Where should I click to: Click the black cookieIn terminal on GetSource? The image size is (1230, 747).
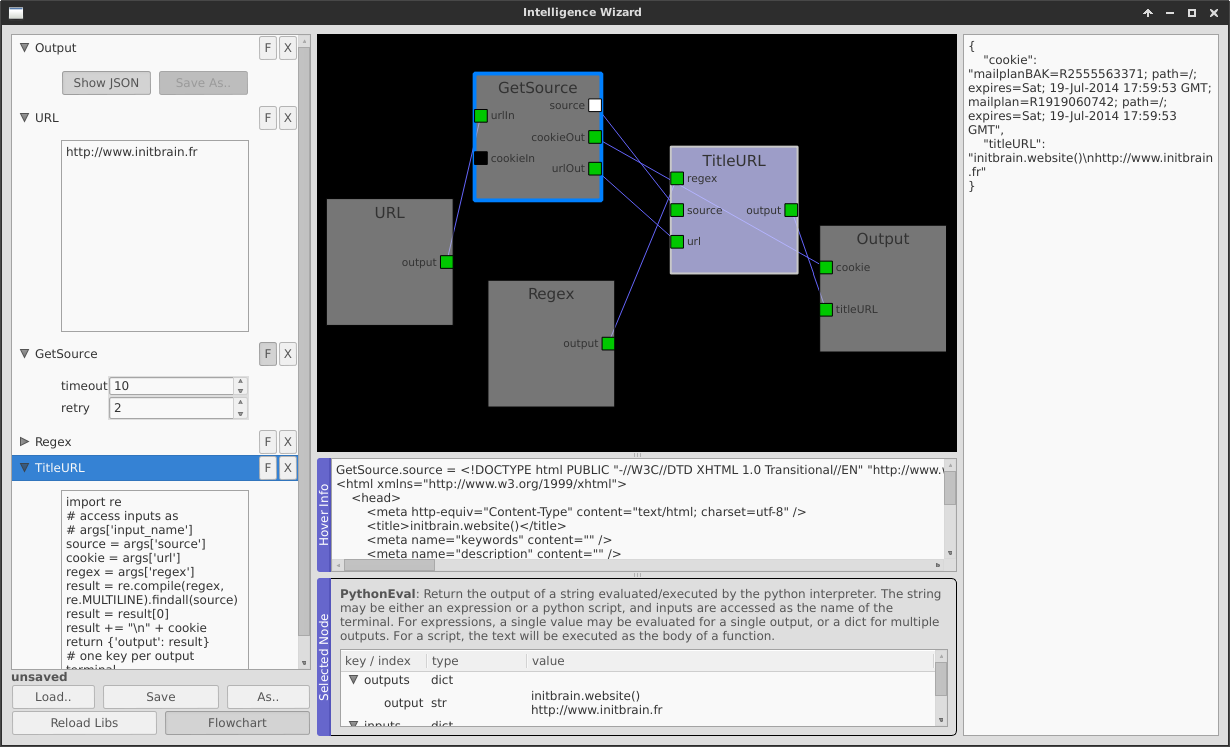481,158
